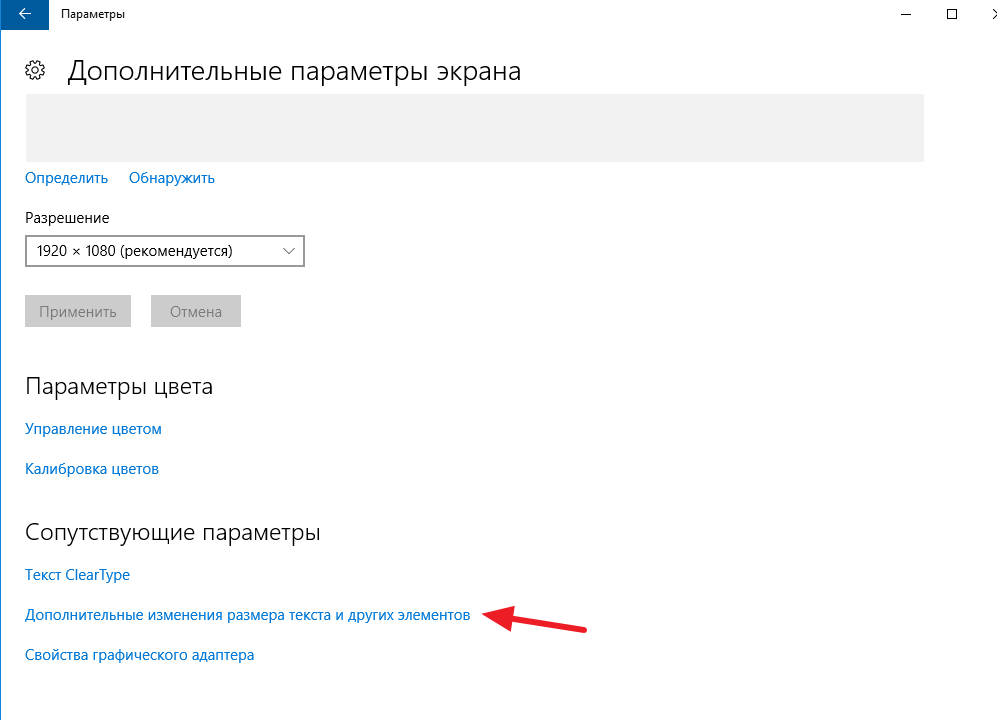Open Дополнительные изменения размера текста link
Viewport: 997px width, 720px height.
[x=247, y=616]
